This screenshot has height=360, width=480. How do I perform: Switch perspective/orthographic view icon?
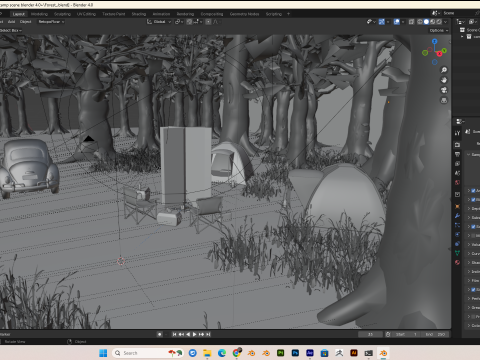[x=444, y=100]
